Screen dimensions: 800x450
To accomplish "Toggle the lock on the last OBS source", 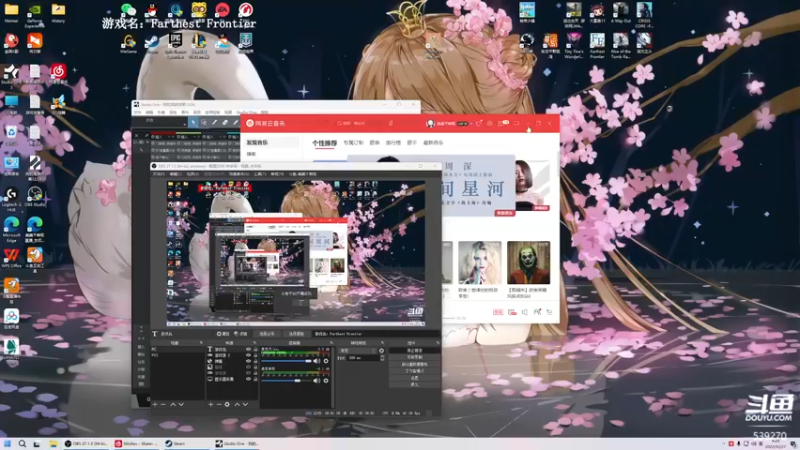I will pyautogui.click(x=256, y=379).
